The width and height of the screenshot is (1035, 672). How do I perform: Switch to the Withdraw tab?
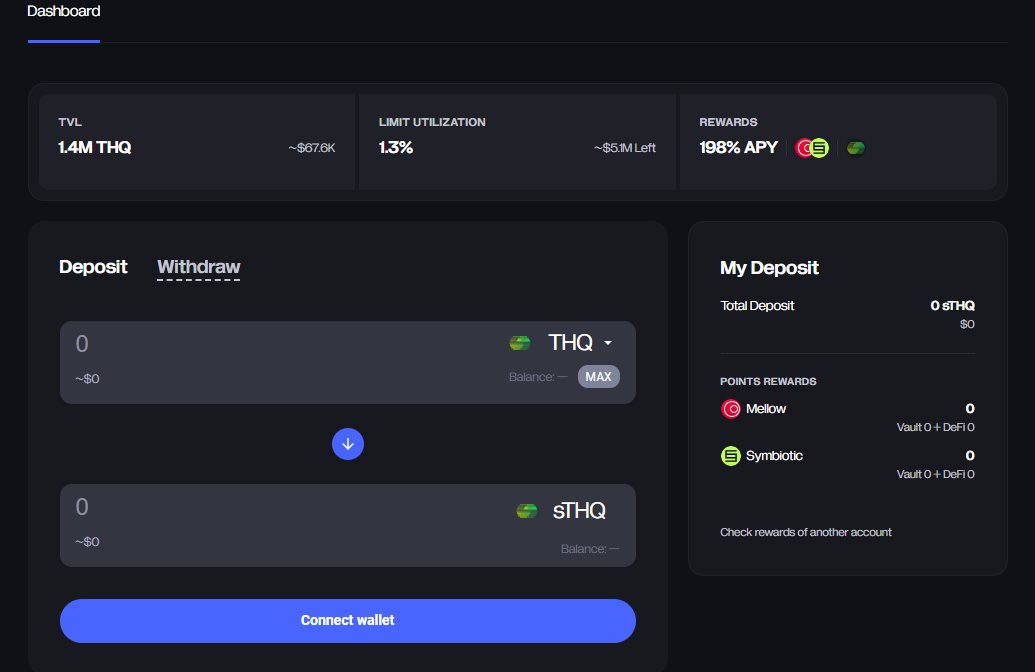[x=199, y=267]
